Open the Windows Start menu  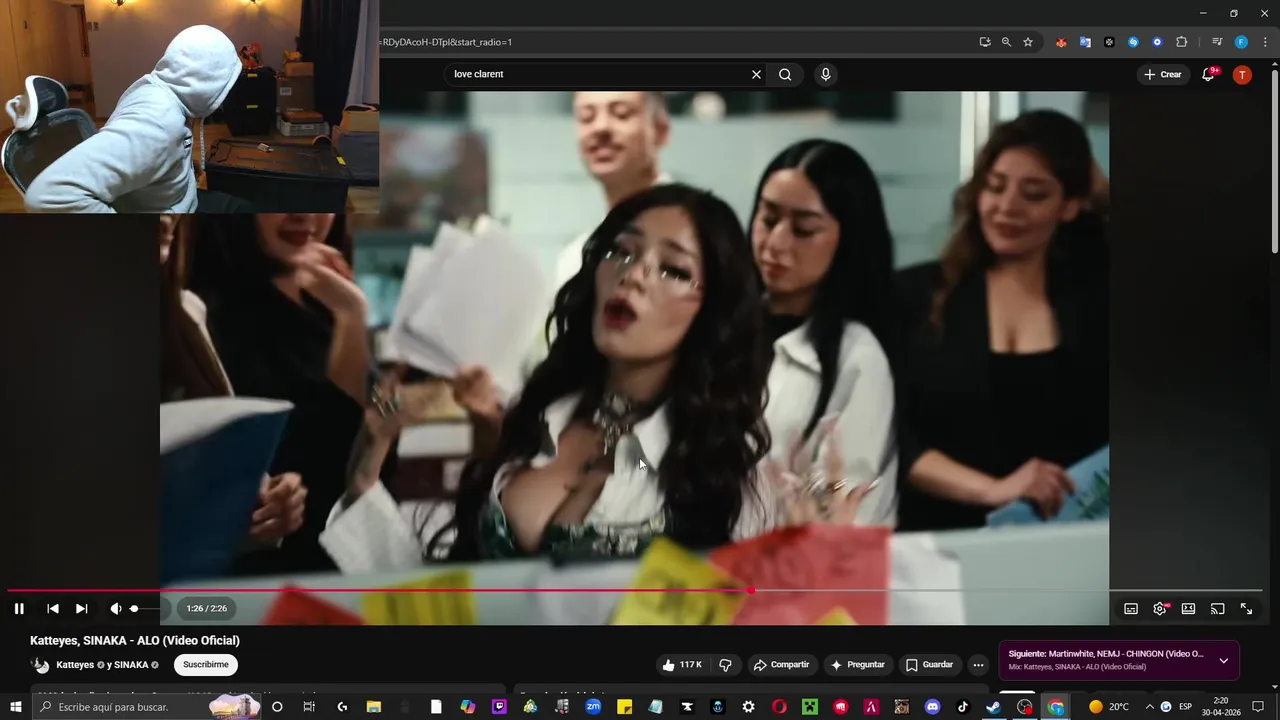pos(15,707)
